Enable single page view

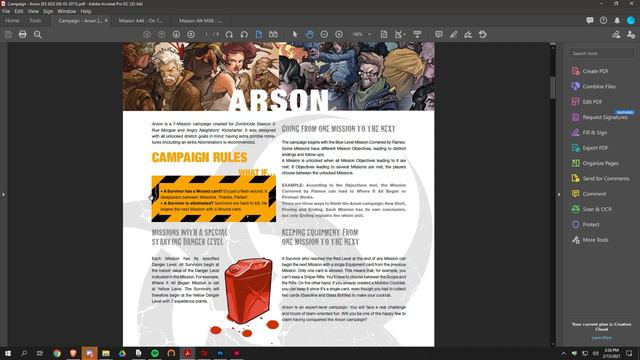point(259,34)
